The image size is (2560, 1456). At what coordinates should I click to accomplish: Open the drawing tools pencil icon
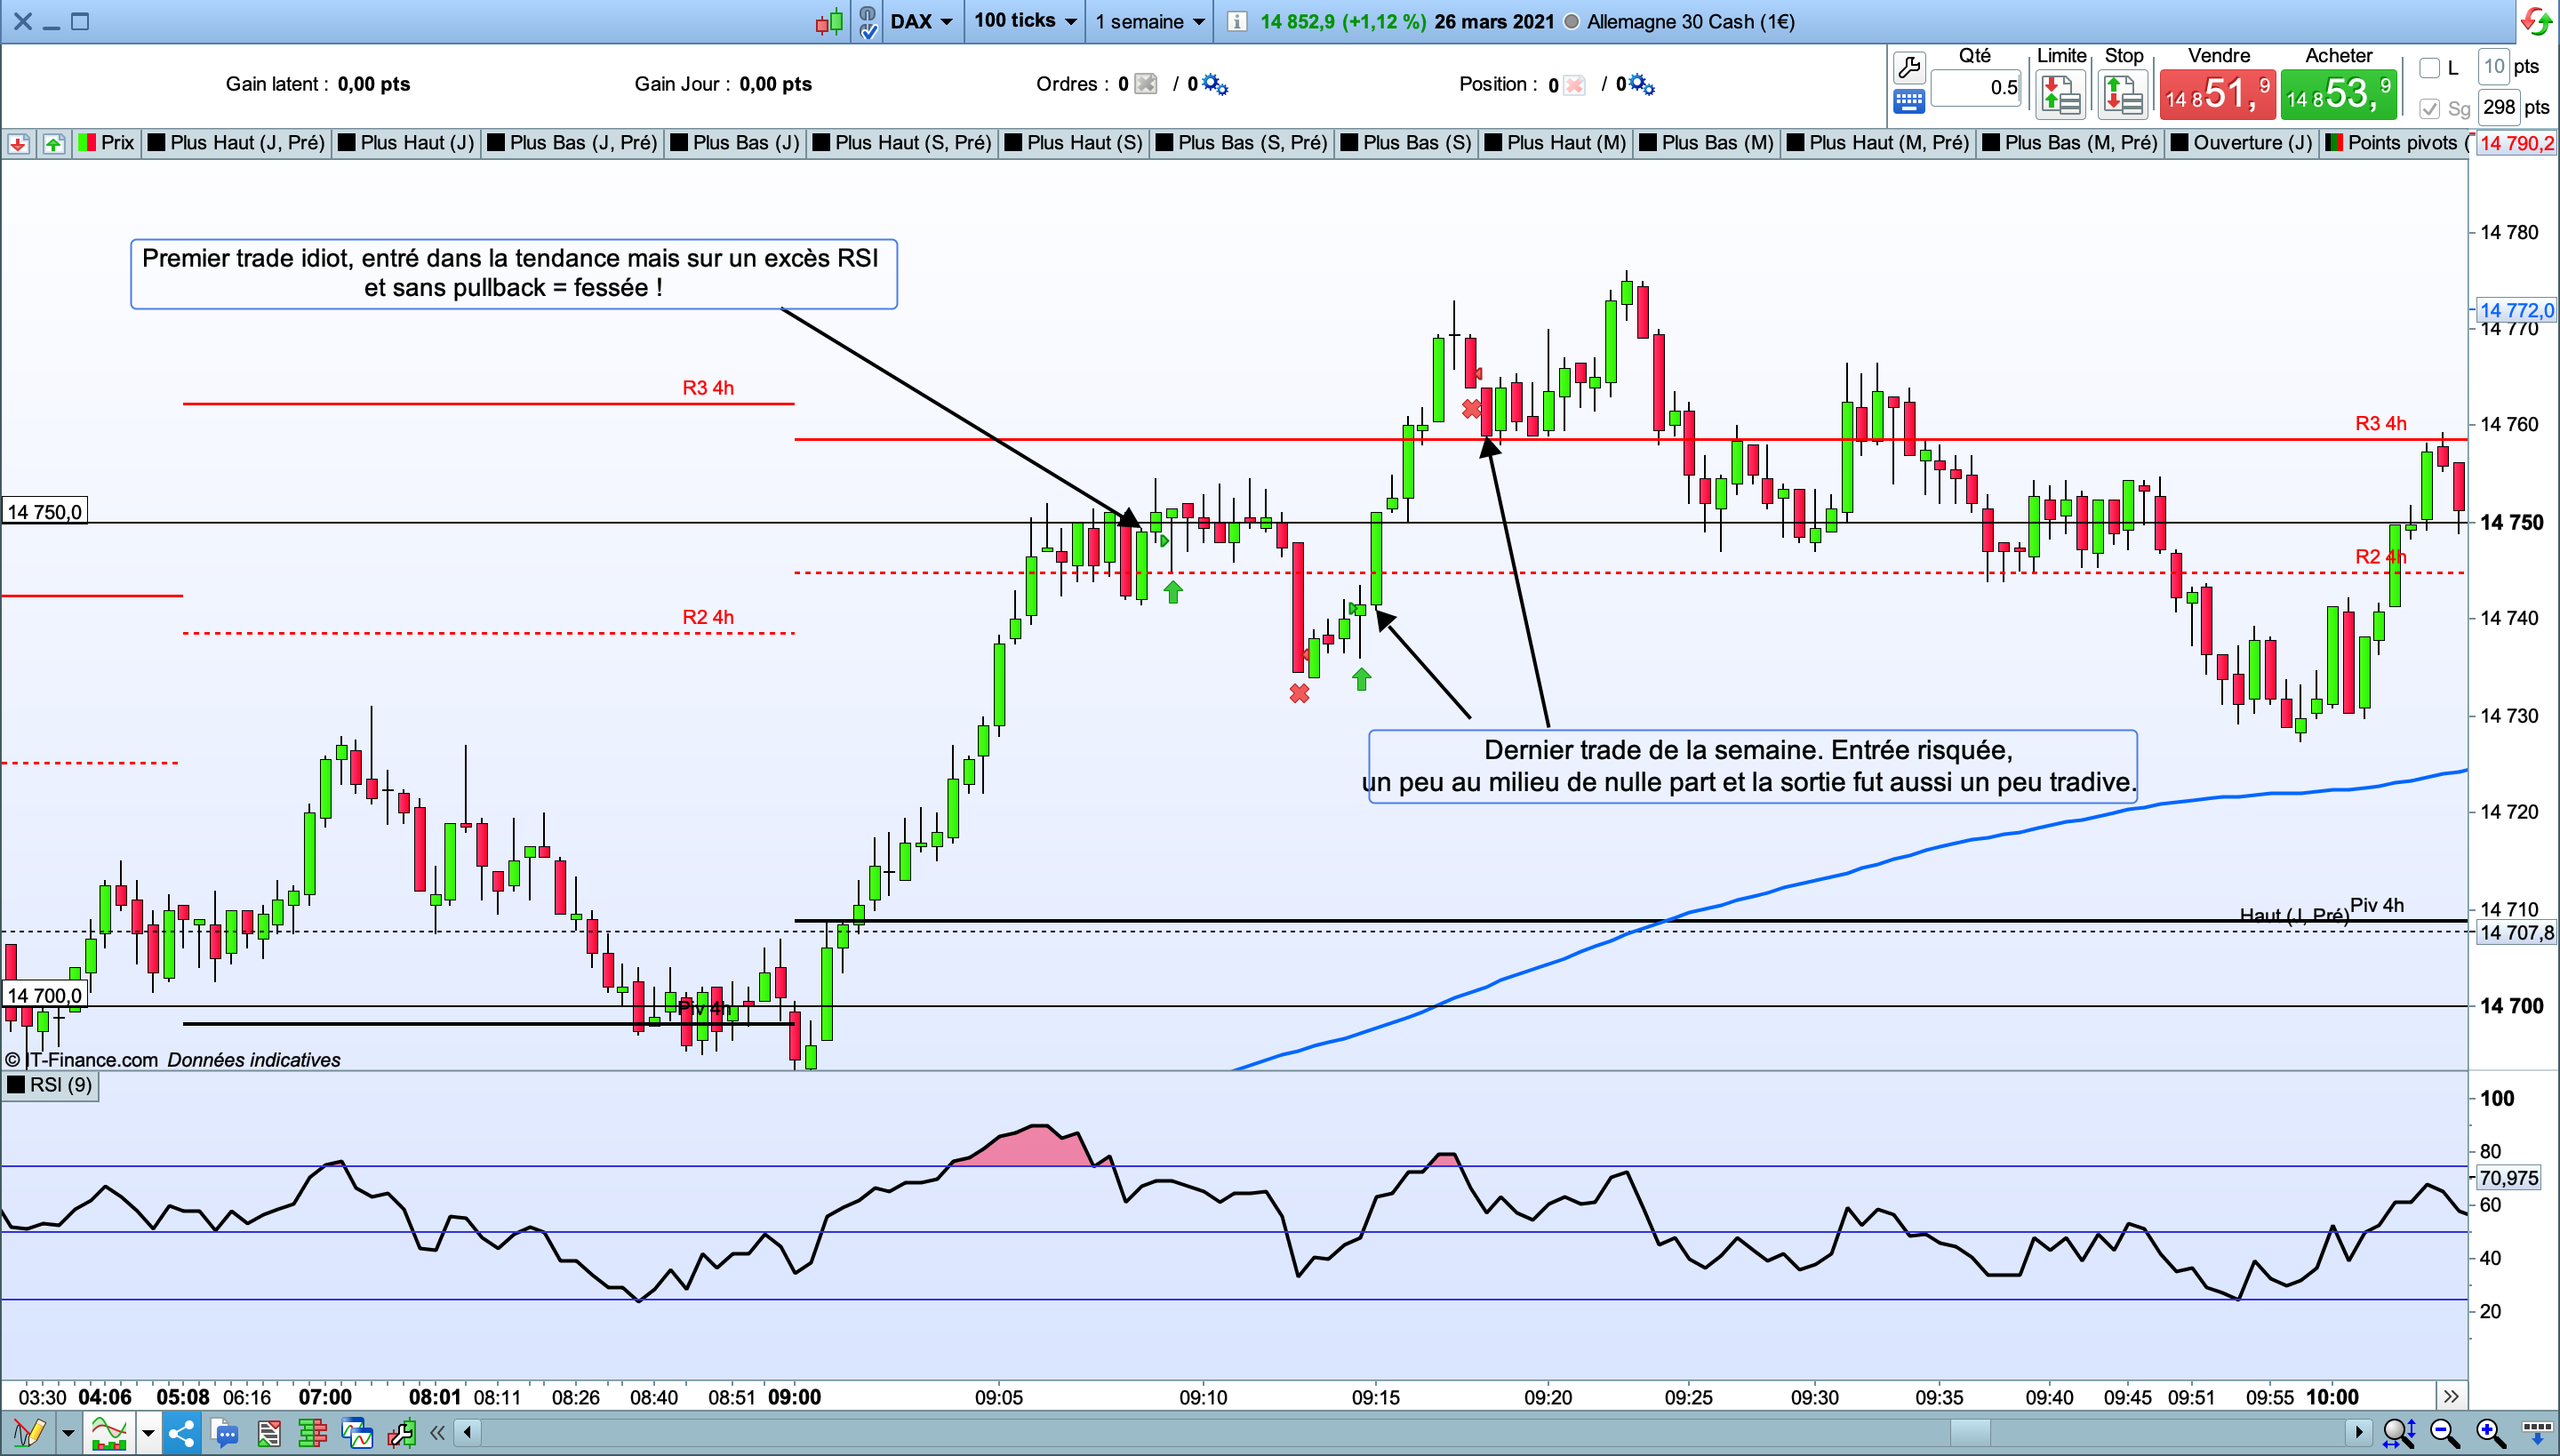tap(28, 1433)
